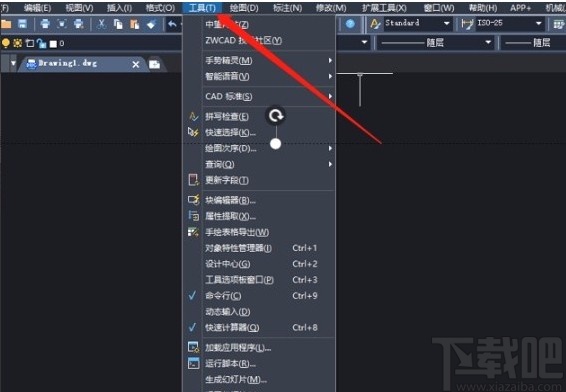Click the Save disk icon

[x=22, y=24]
